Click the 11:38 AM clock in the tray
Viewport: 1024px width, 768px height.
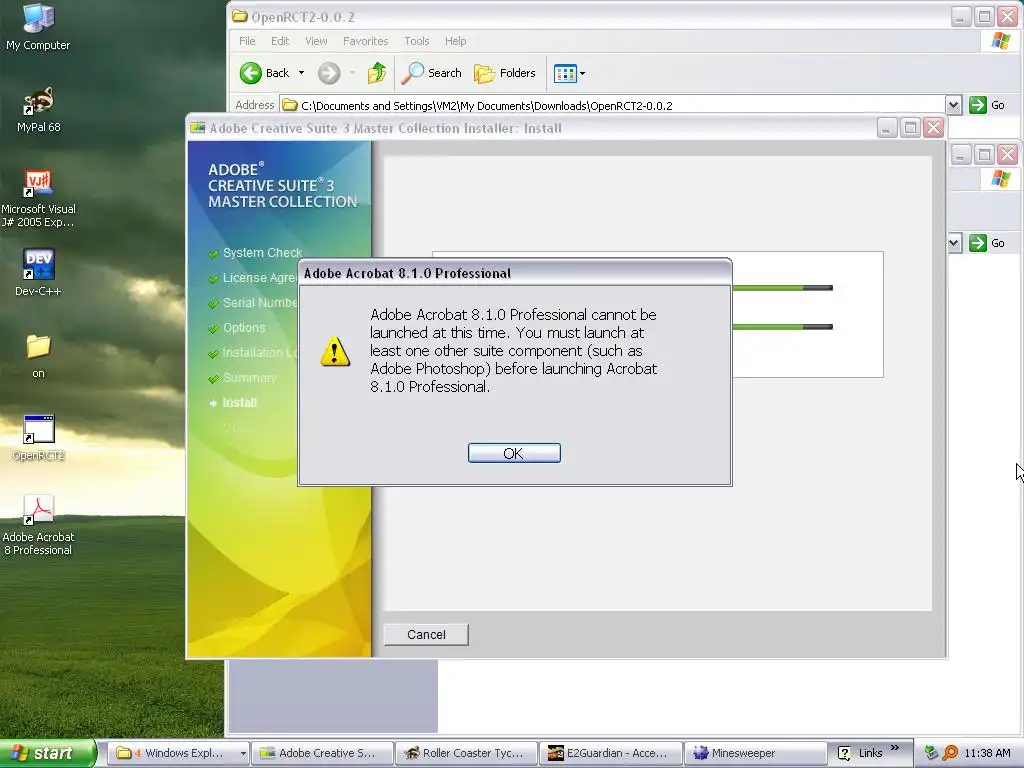987,753
